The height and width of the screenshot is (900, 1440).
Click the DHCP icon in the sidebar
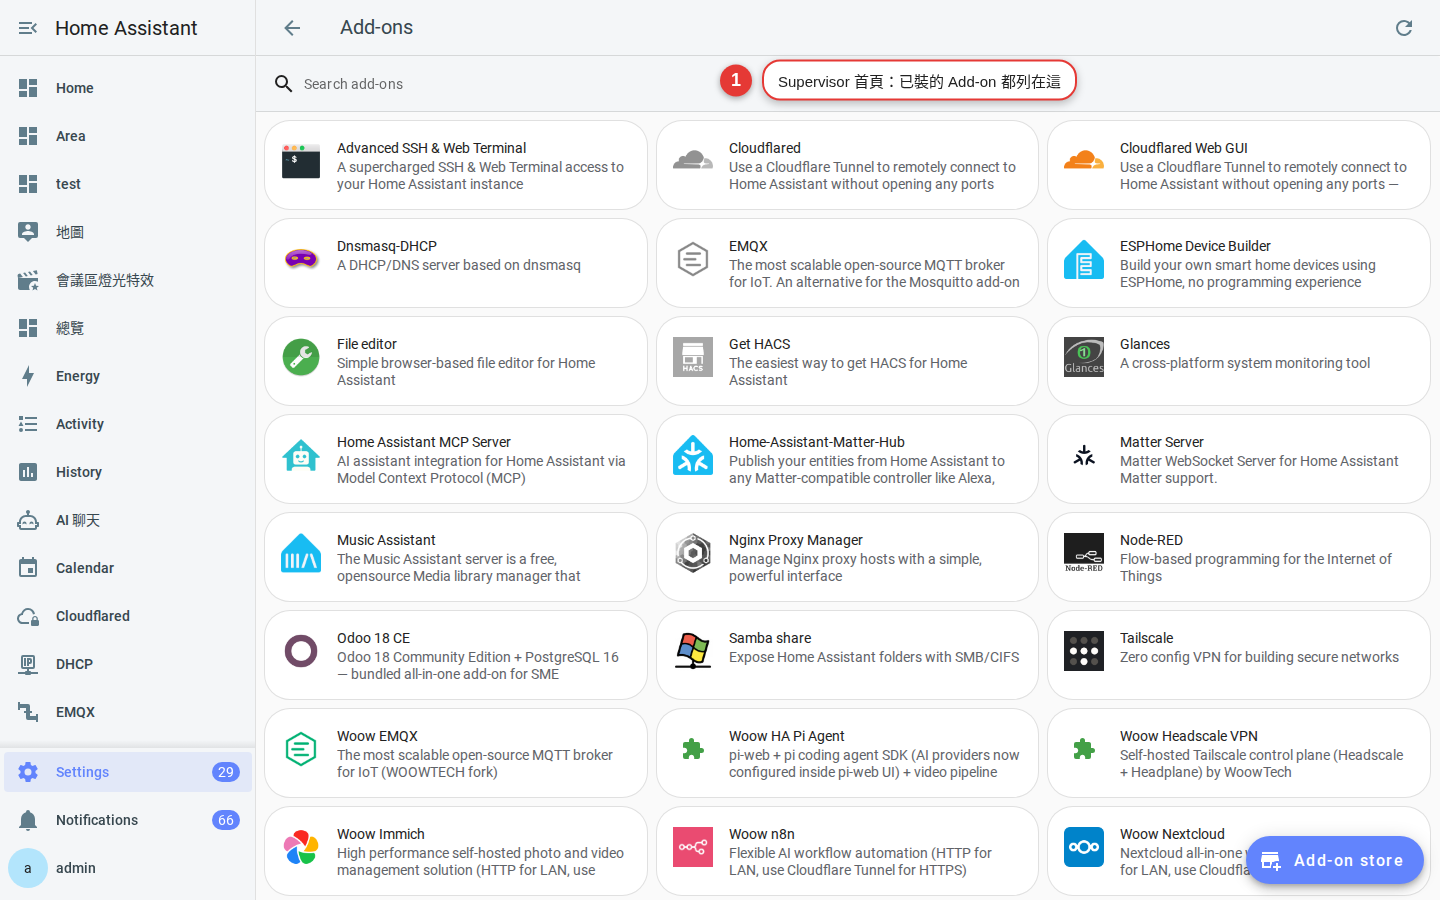click(28, 664)
